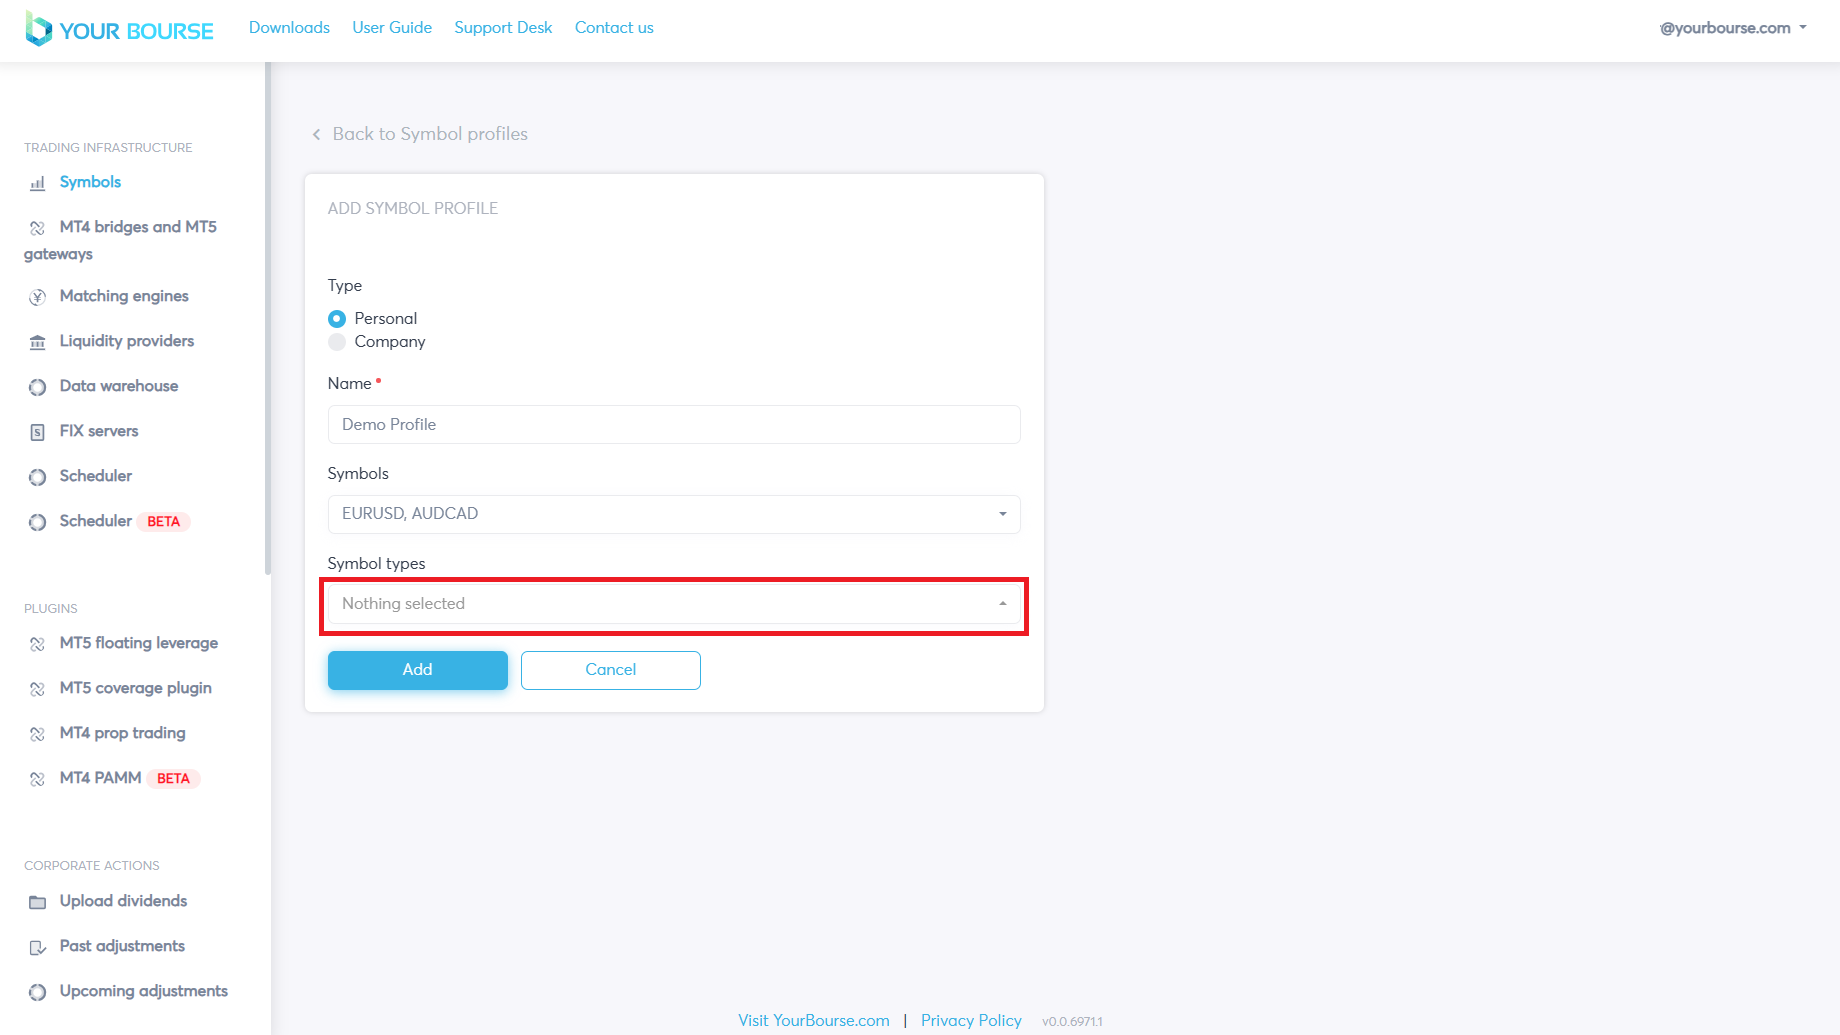The height and width of the screenshot is (1035, 1840).
Task: Open the Symbols dropdown showing EURUSD, AUDCAD
Action: 674,514
